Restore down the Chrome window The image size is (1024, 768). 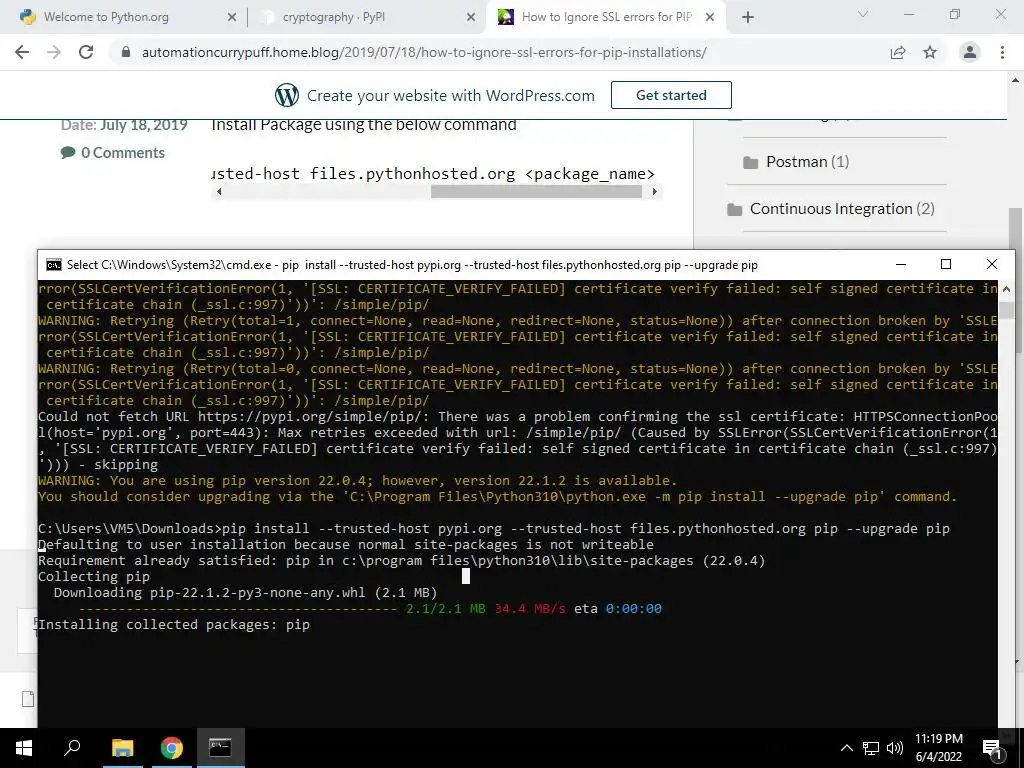point(955,14)
